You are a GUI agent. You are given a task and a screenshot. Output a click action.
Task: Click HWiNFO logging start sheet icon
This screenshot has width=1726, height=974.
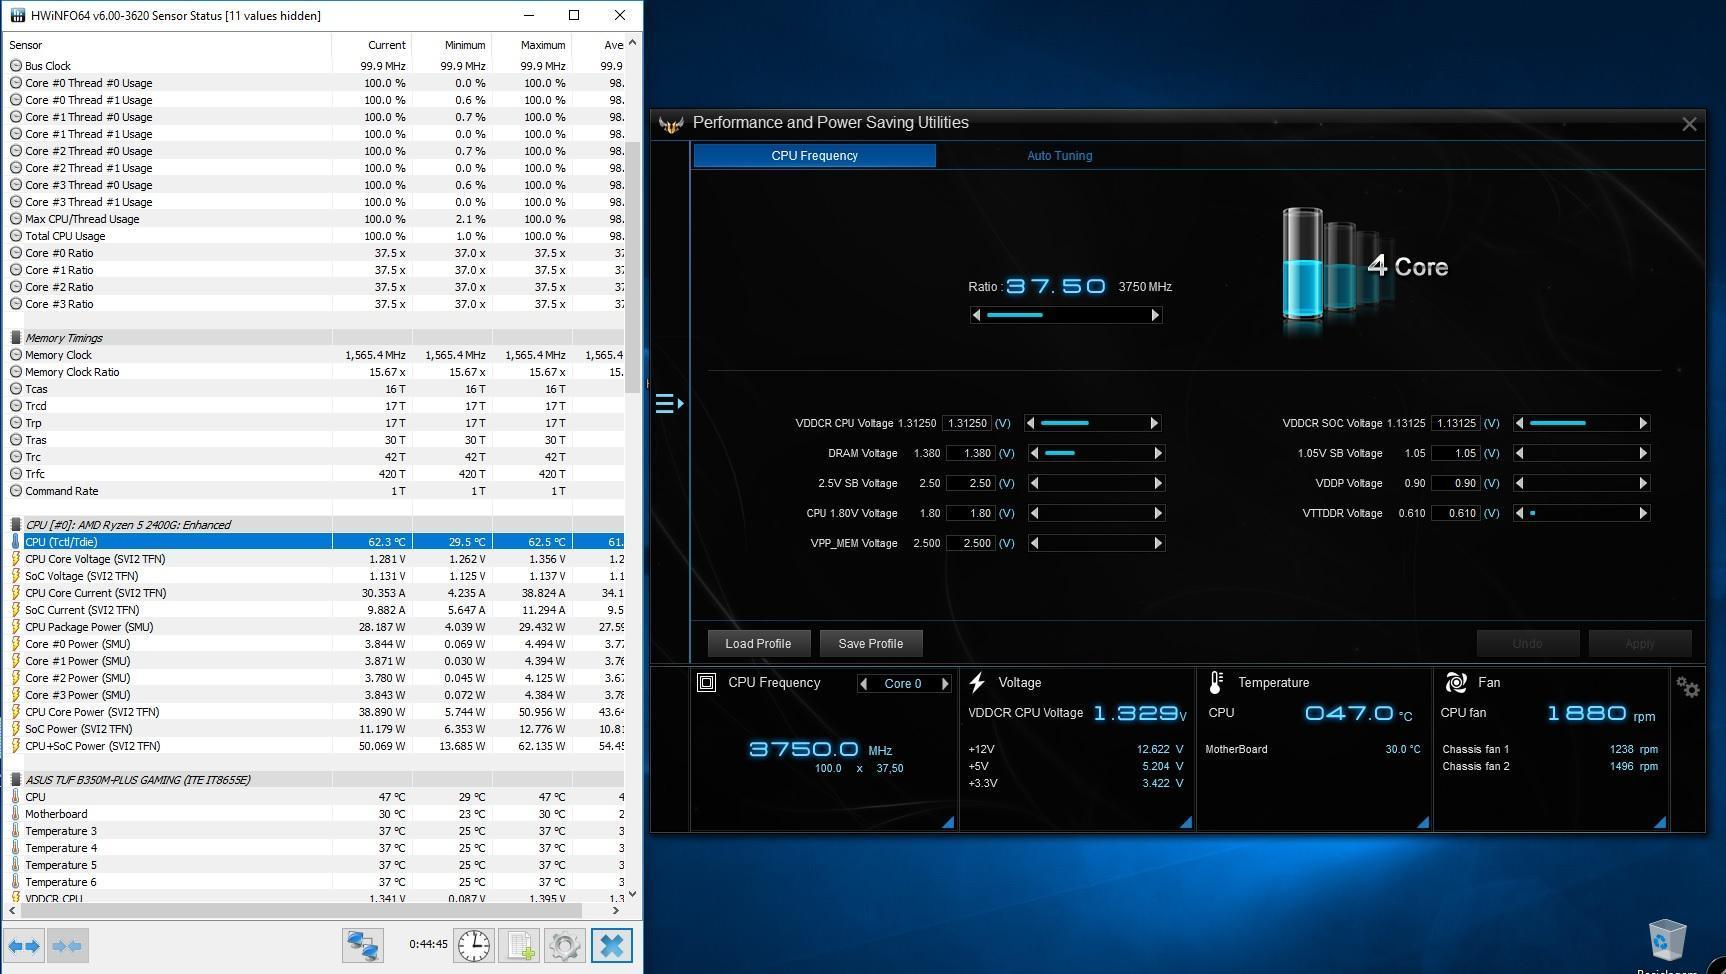pos(520,946)
